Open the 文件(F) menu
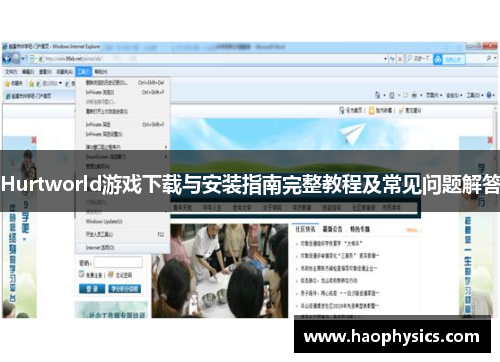The height and width of the screenshot is (362, 500). [11, 71]
